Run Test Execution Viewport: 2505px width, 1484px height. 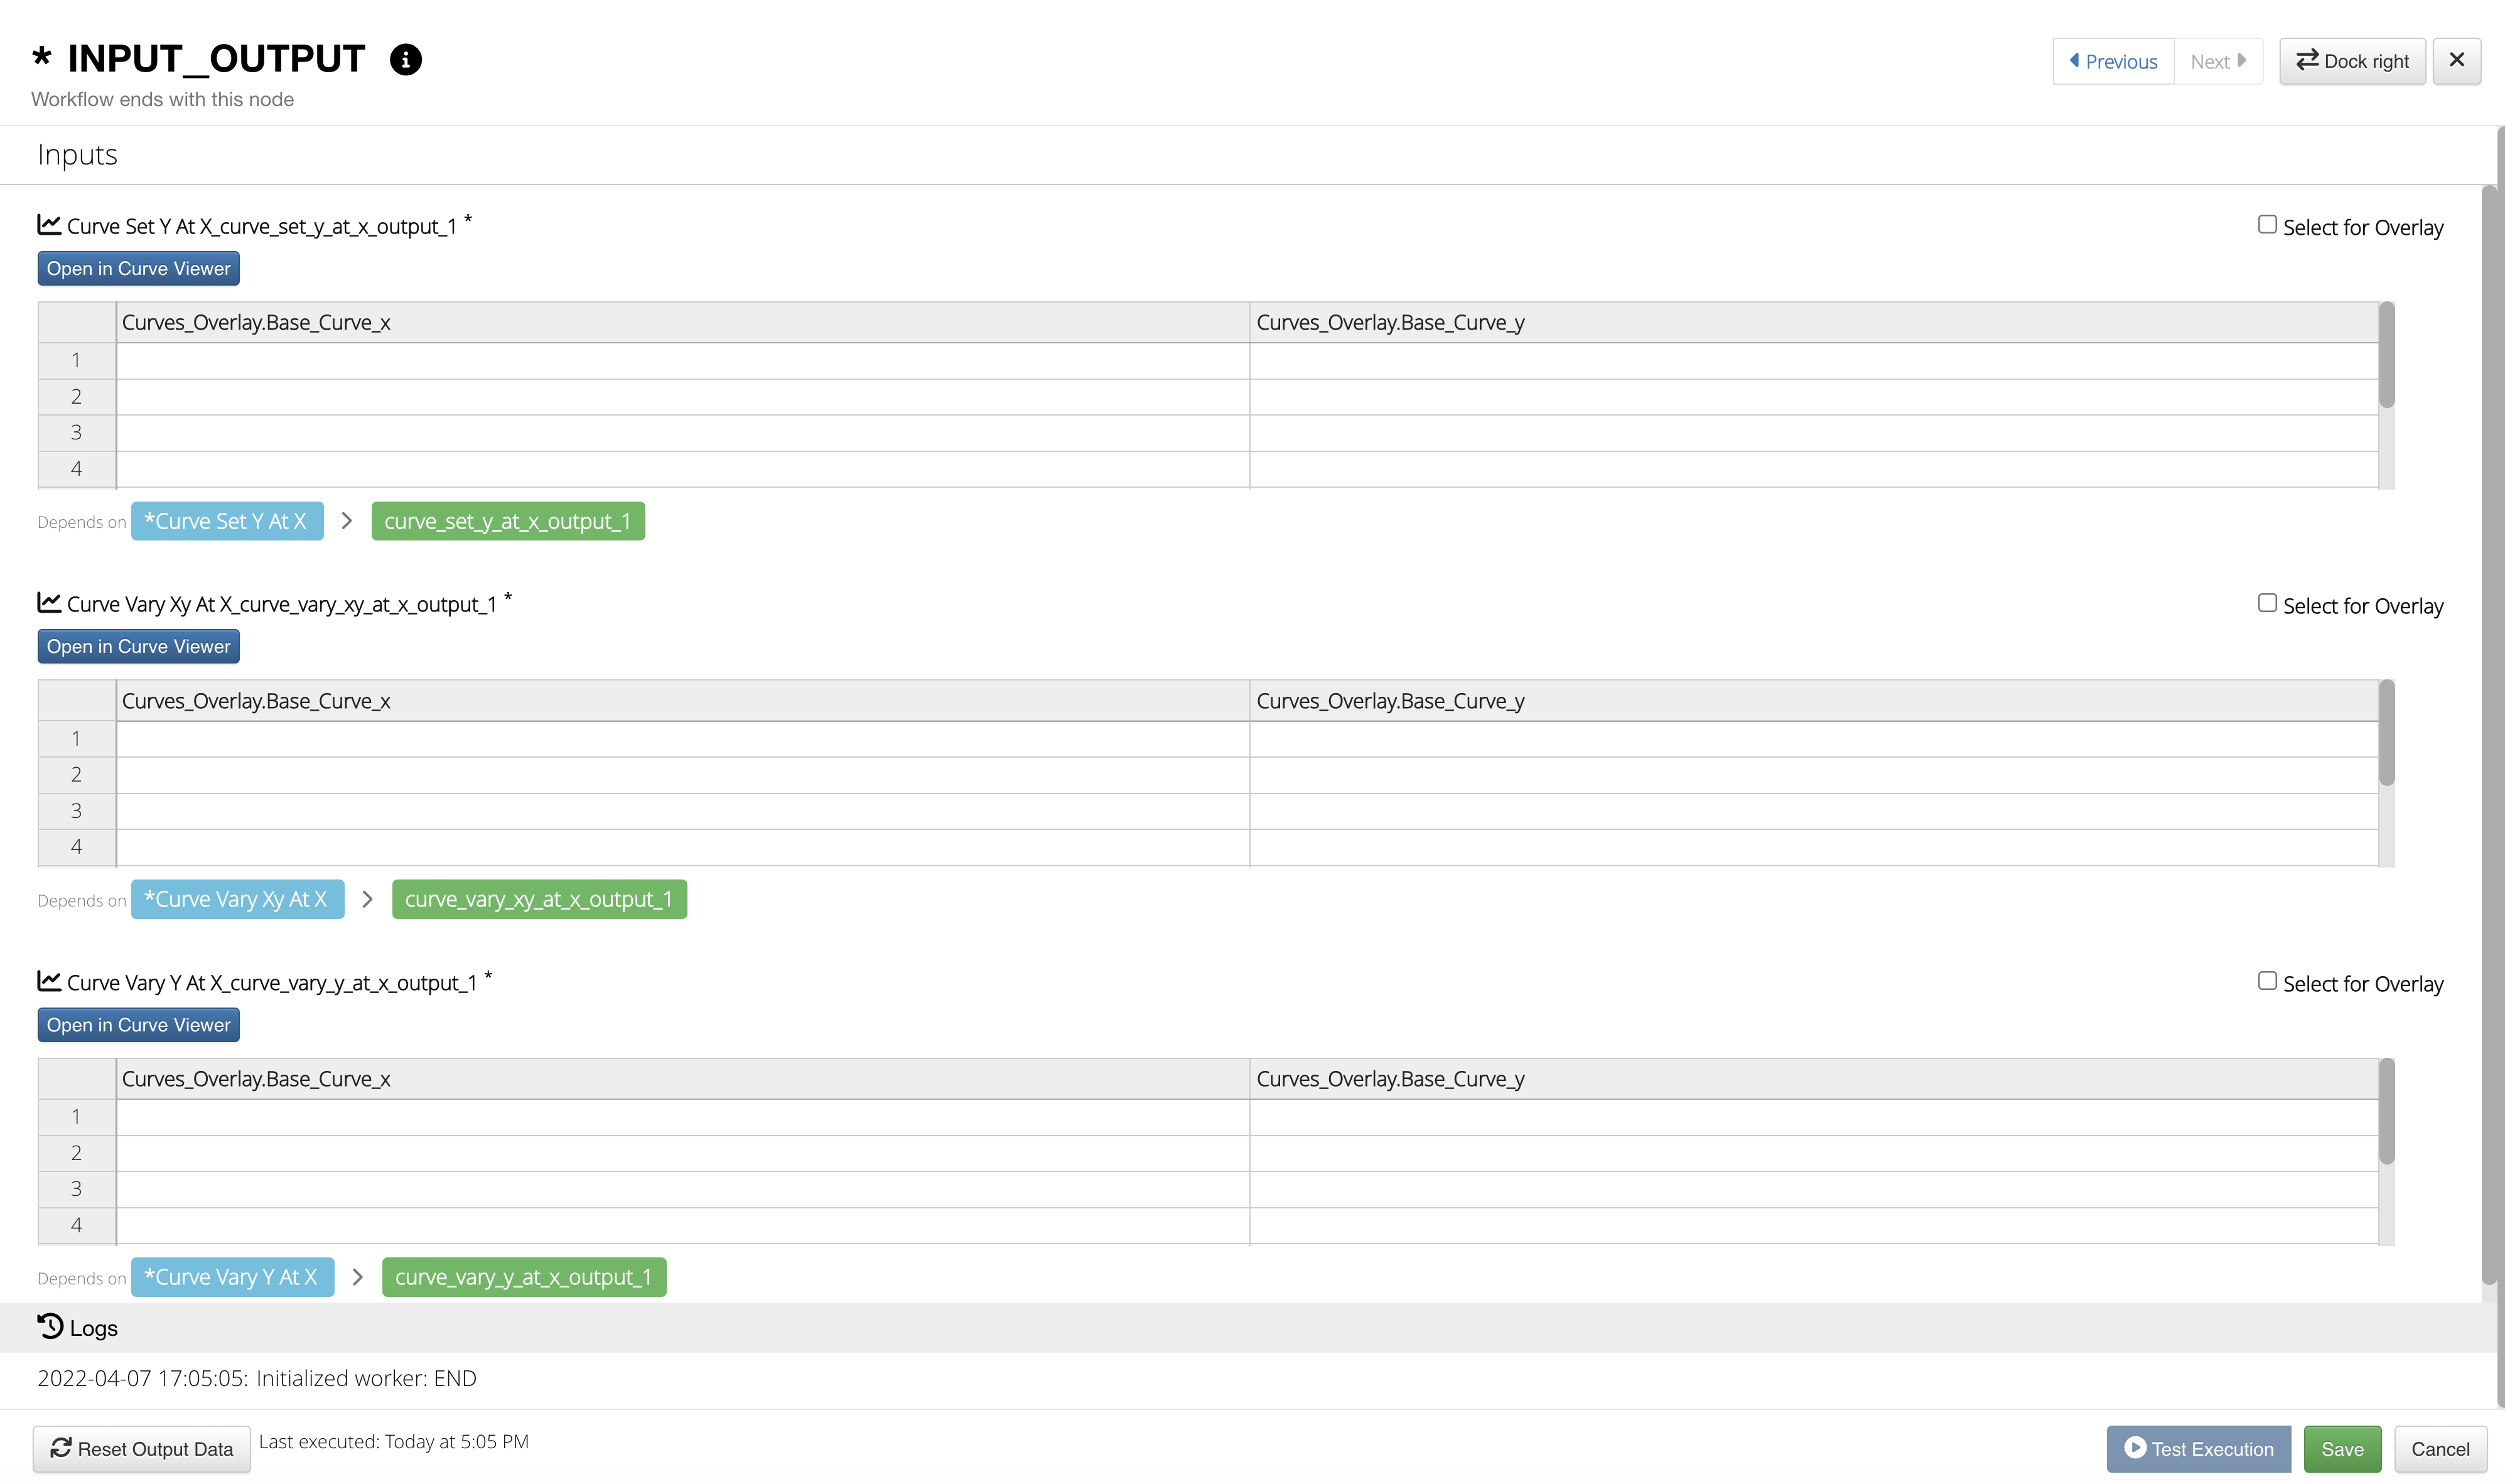point(2198,1449)
